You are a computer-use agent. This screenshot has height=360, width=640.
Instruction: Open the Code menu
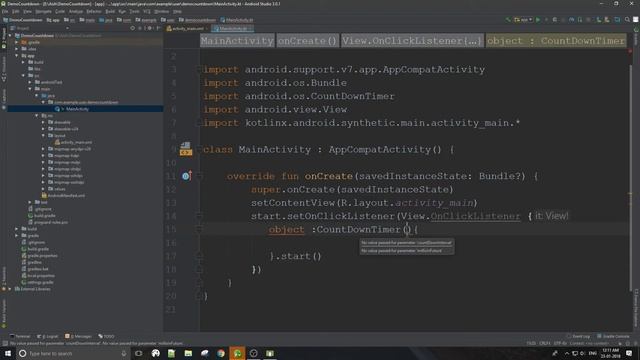coord(60,11)
